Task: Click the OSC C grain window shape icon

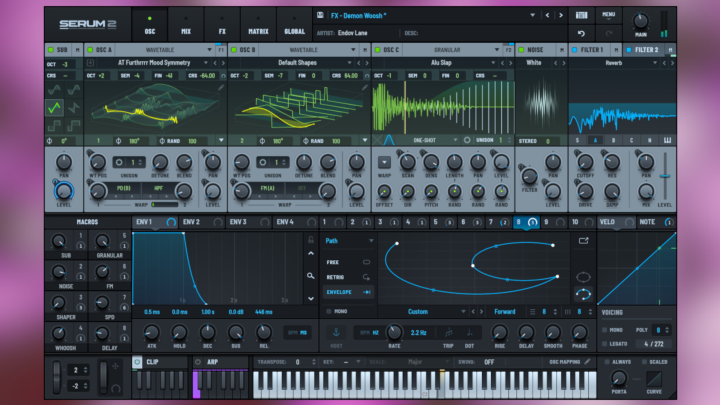Action: pyautogui.click(x=389, y=140)
